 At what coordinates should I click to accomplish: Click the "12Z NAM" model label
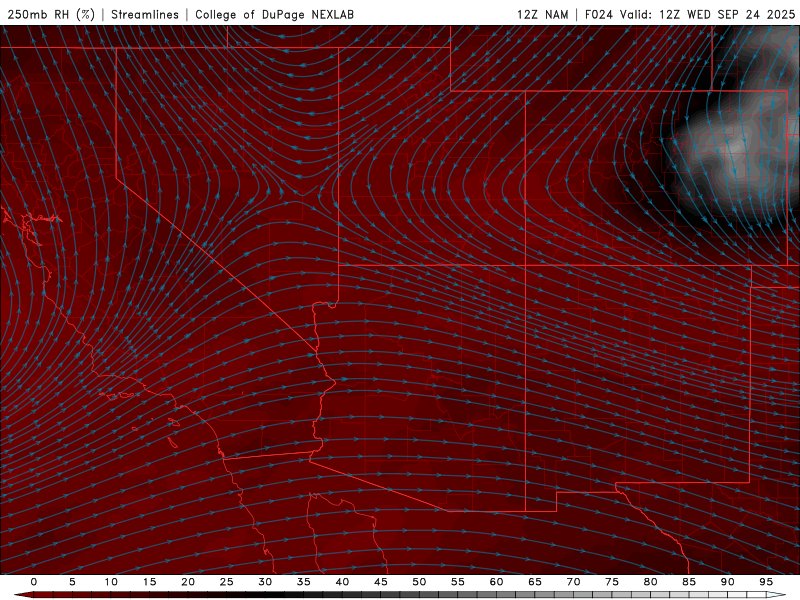click(x=542, y=14)
